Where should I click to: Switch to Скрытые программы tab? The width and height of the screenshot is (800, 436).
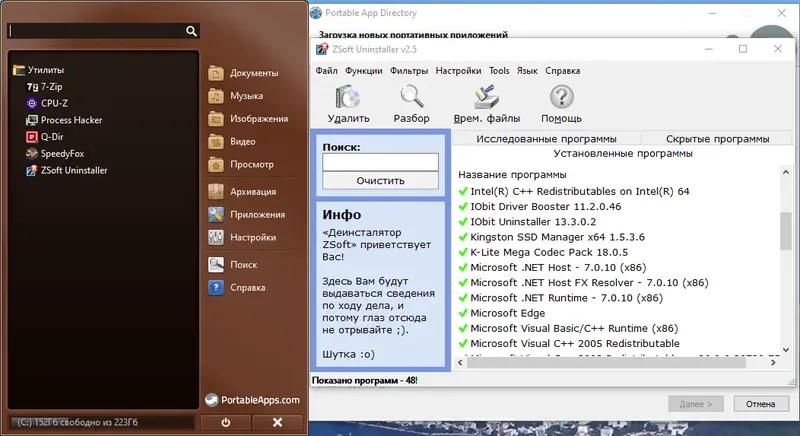click(x=717, y=139)
